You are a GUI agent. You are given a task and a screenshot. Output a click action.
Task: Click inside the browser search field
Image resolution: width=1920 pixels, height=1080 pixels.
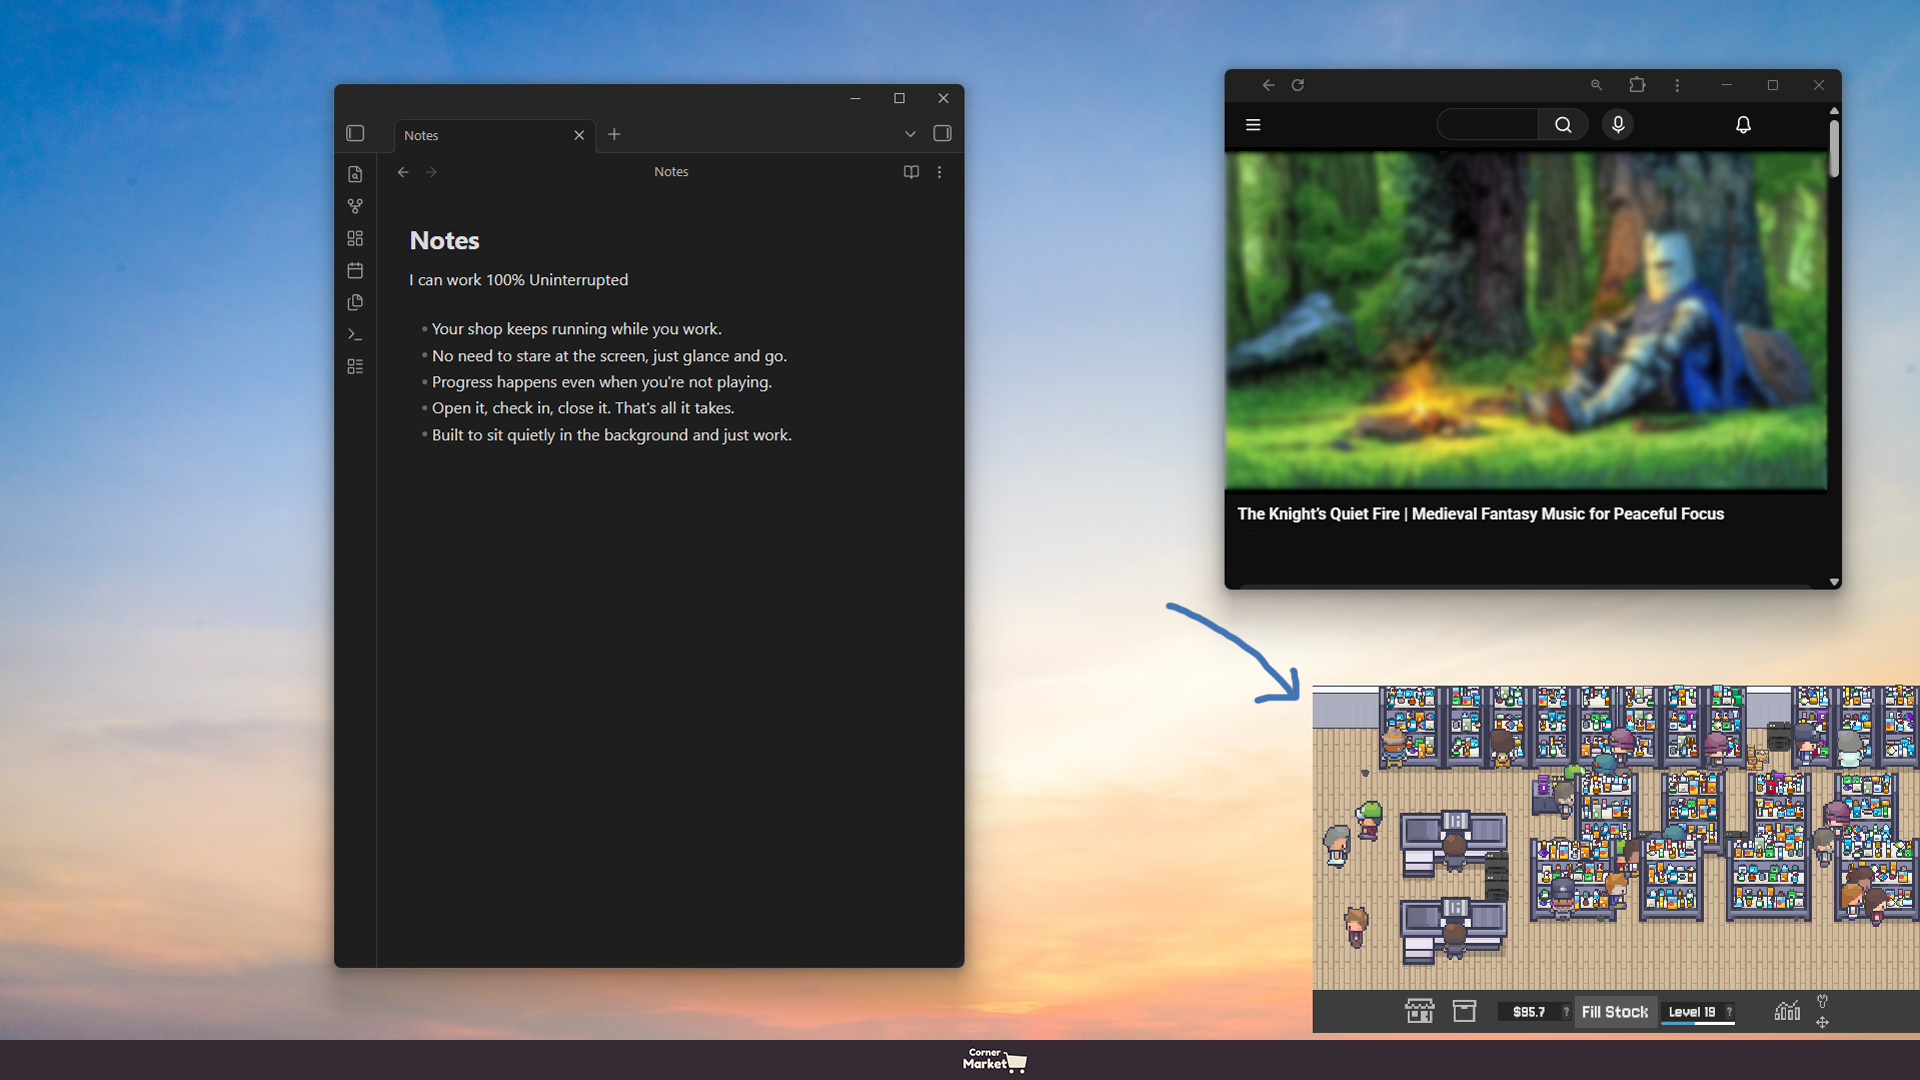(1487, 124)
